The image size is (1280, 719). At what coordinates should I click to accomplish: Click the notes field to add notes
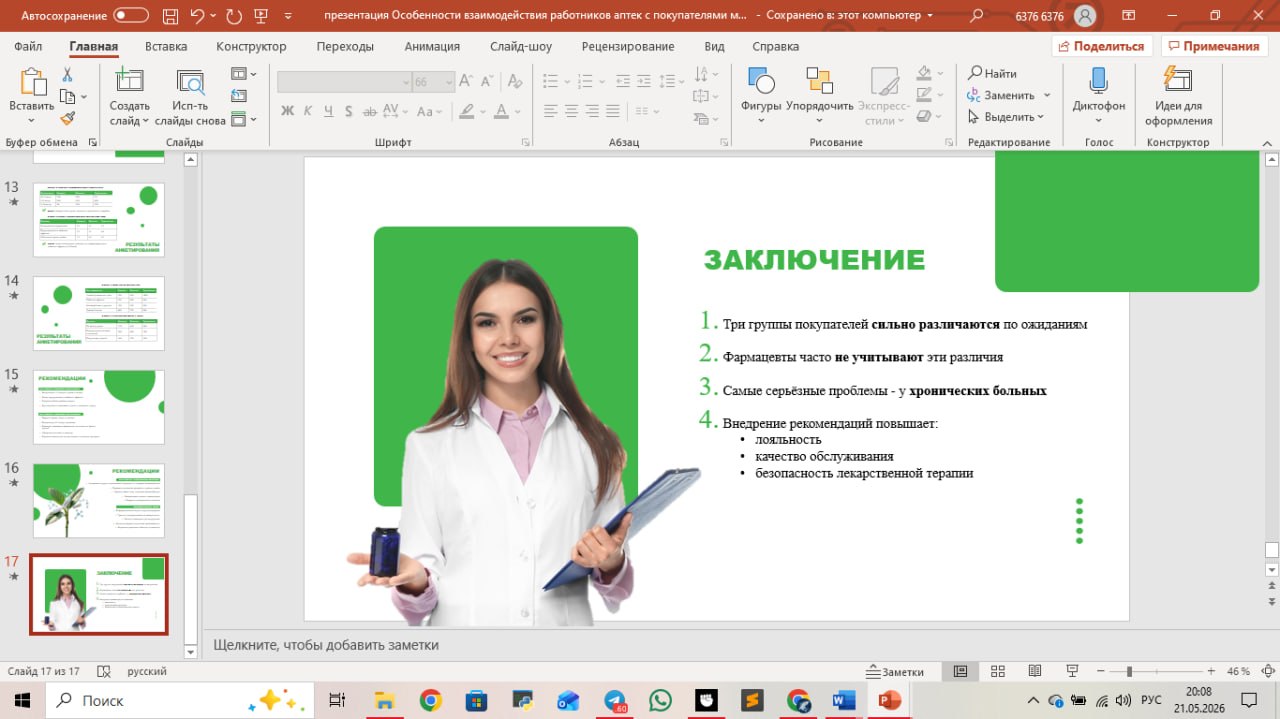click(x=740, y=645)
